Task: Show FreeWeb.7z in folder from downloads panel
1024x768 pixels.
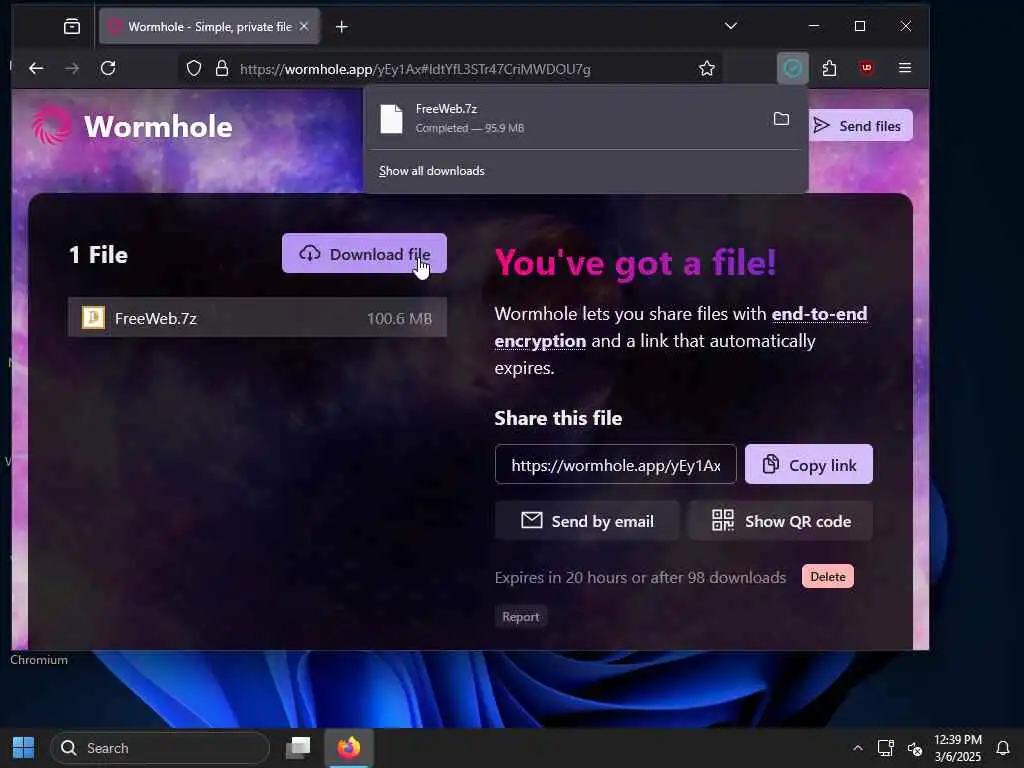Action: pos(781,119)
